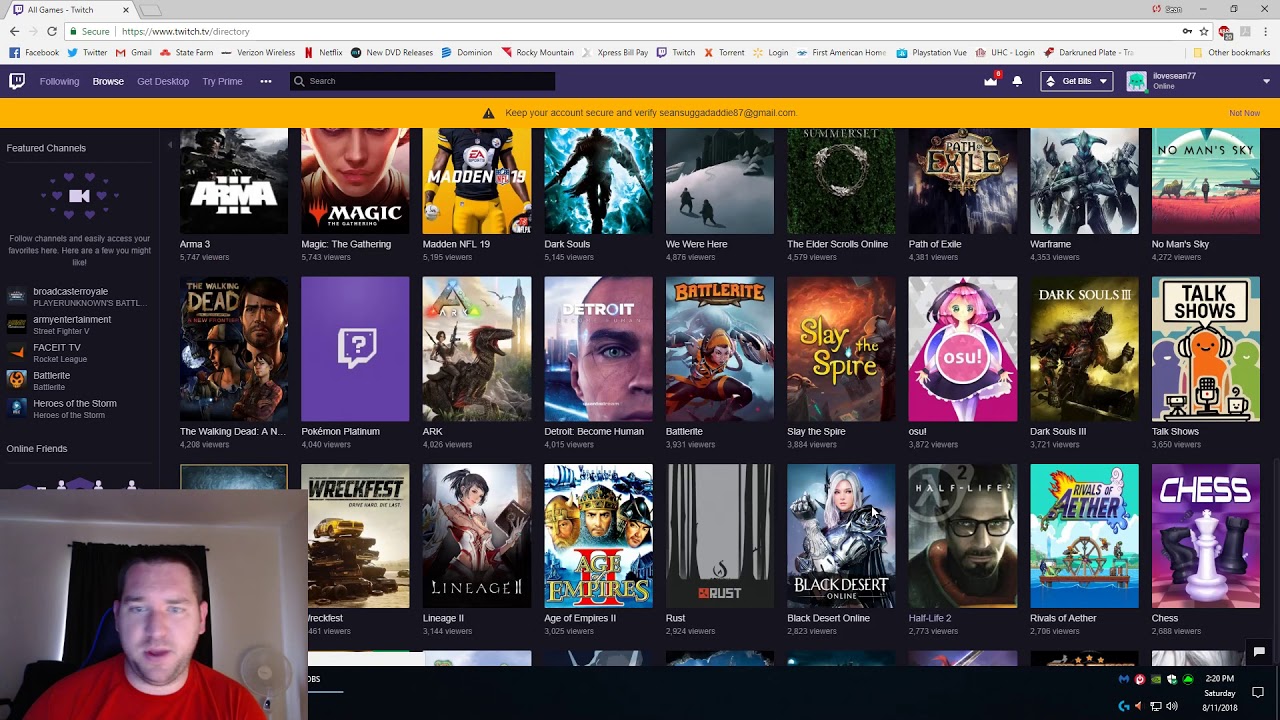Open the Dark Souls game cover
The image size is (1280, 720).
click(x=598, y=181)
